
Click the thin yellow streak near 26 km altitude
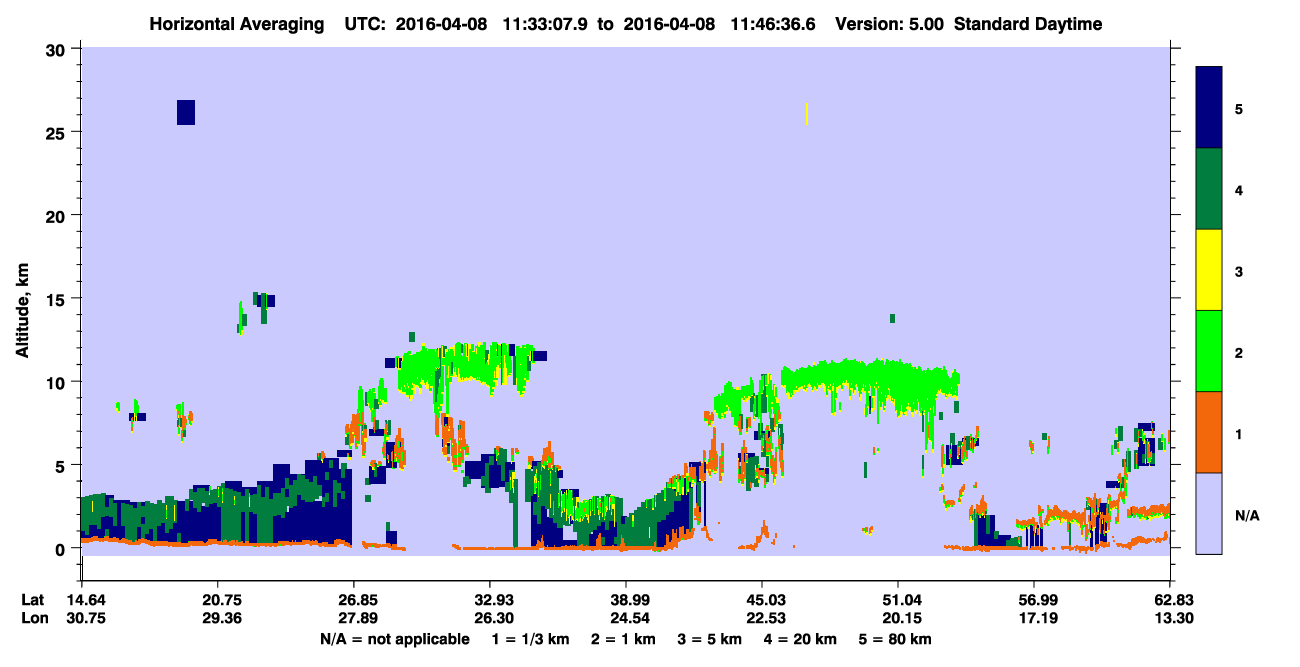tap(806, 114)
